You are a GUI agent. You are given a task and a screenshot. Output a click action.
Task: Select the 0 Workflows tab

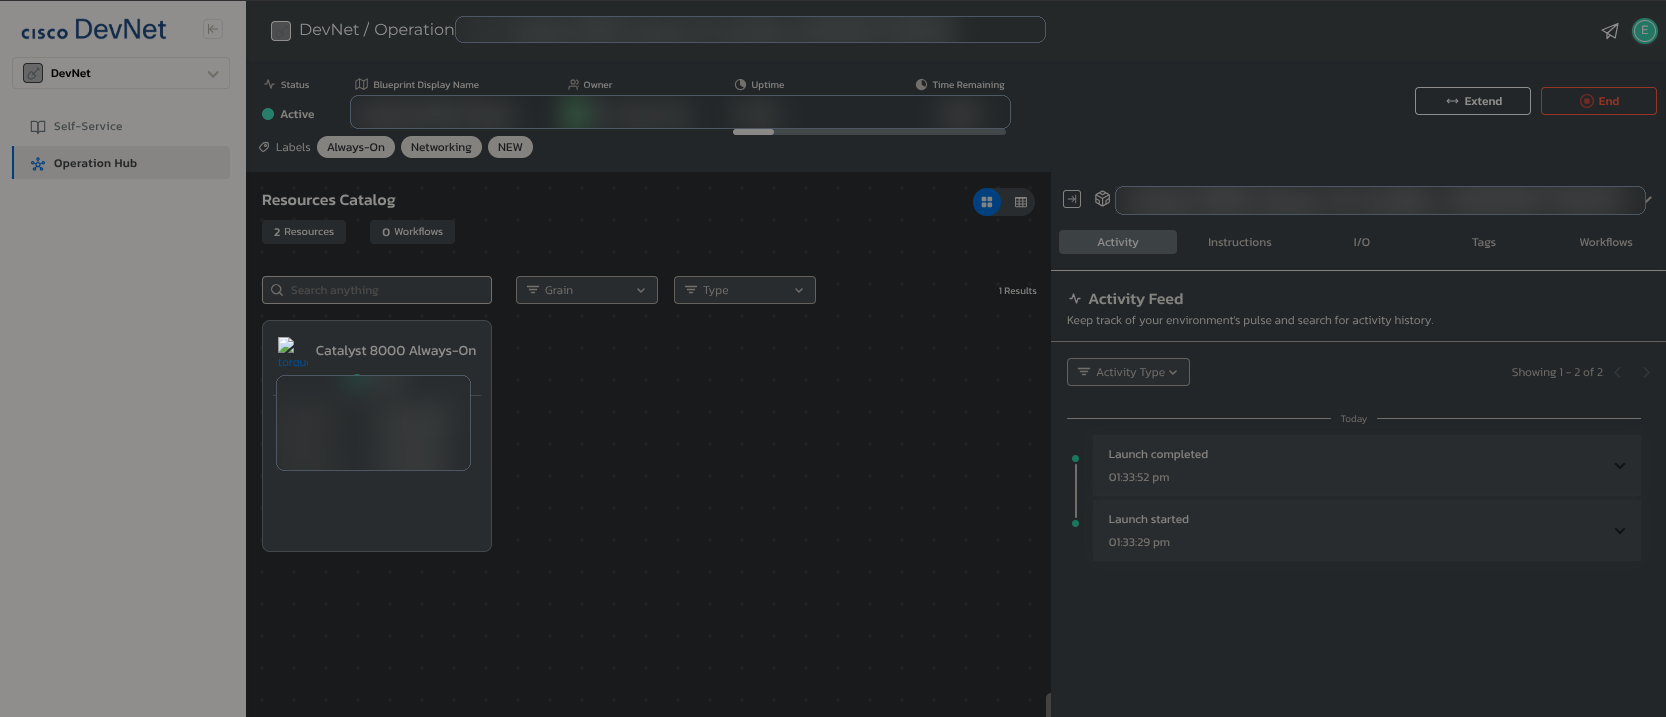[412, 232]
